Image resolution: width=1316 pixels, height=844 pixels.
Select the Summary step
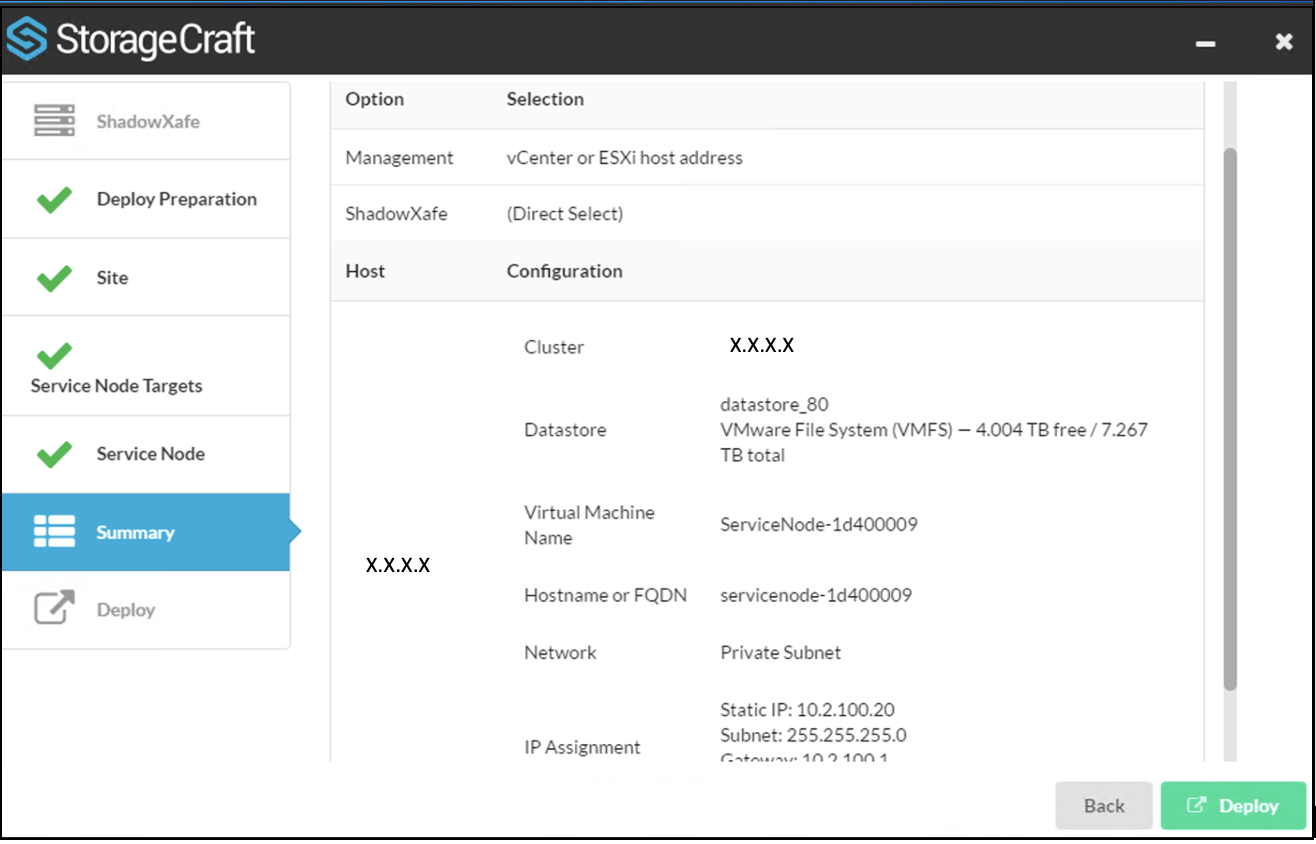pos(146,532)
